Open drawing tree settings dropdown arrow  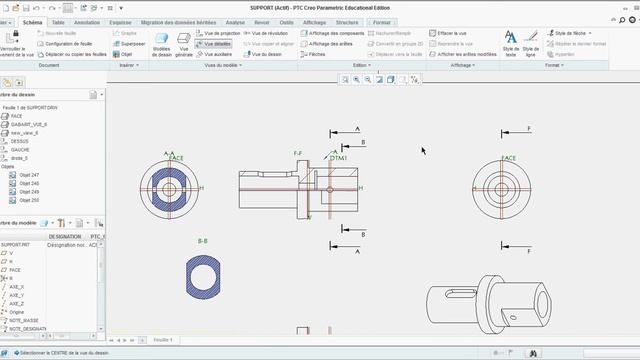[x=102, y=95]
